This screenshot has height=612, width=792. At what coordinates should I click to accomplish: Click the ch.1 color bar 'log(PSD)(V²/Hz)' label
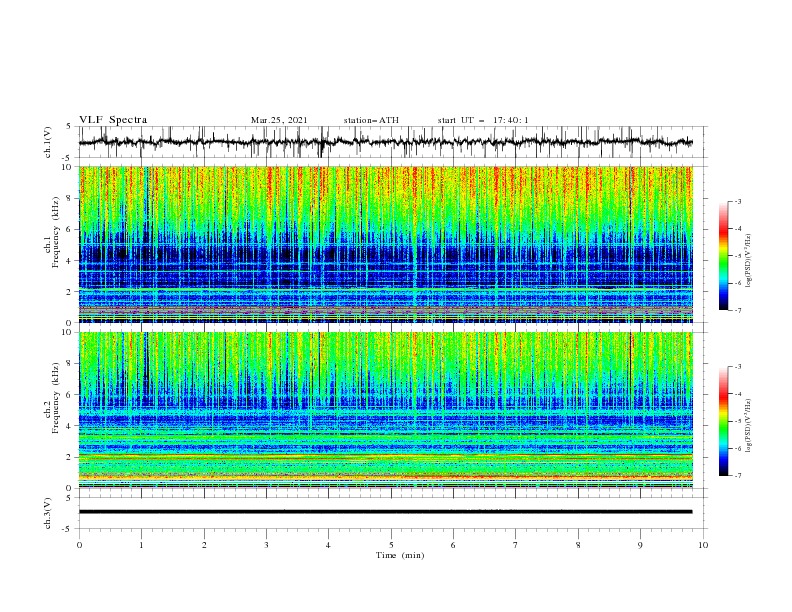[x=749, y=261]
